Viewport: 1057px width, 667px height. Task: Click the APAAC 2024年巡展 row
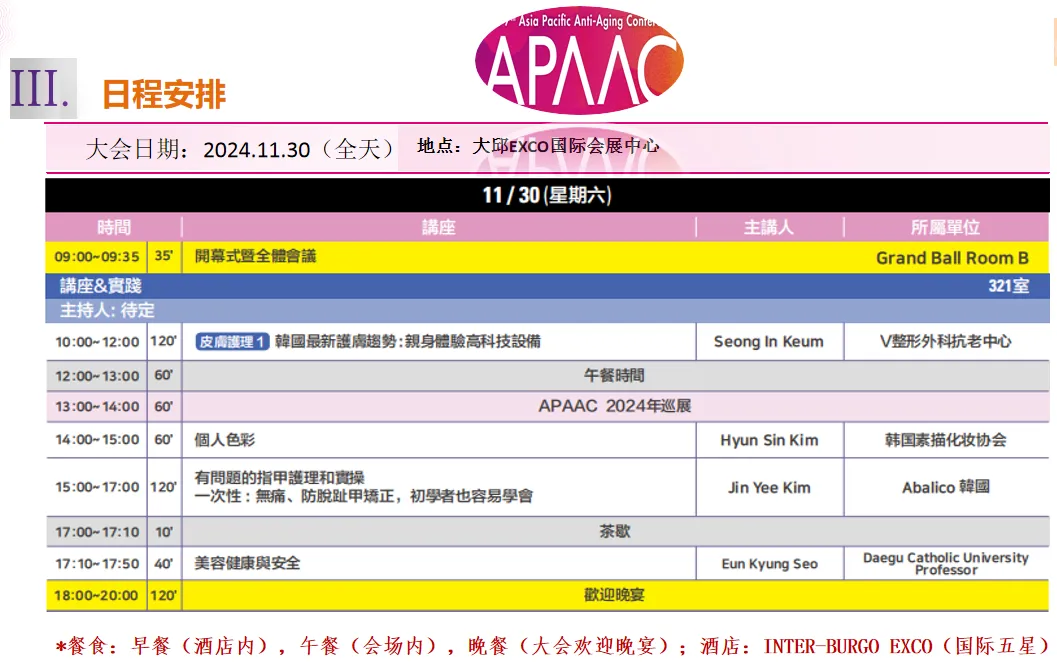(615, 406)
